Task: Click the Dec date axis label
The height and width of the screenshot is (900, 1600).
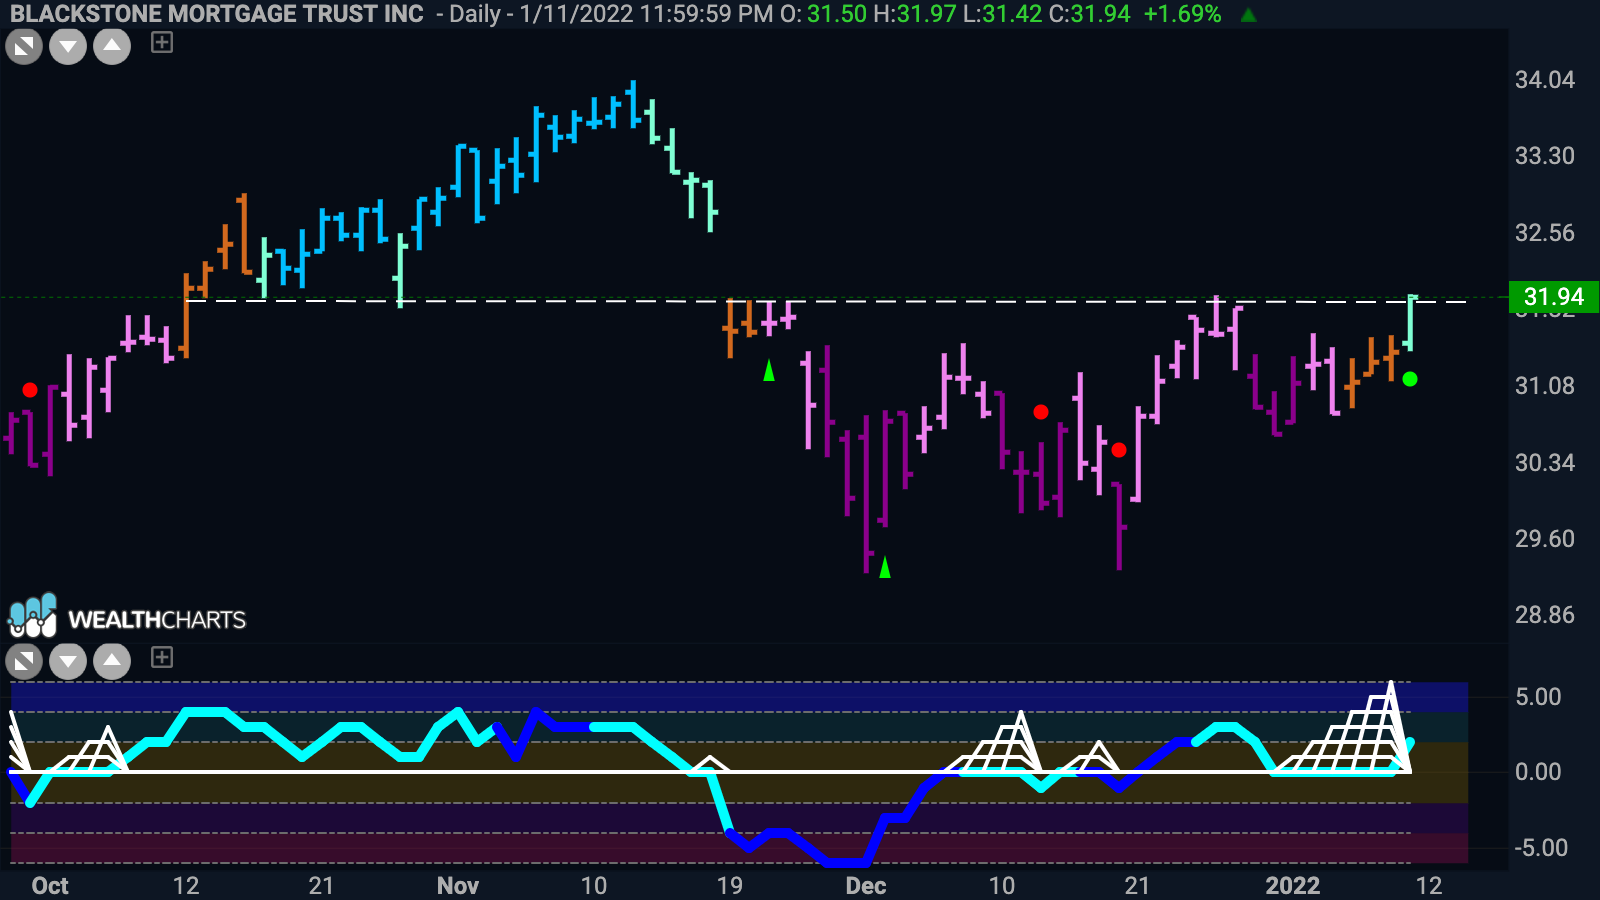Action: tap(866, 886)
